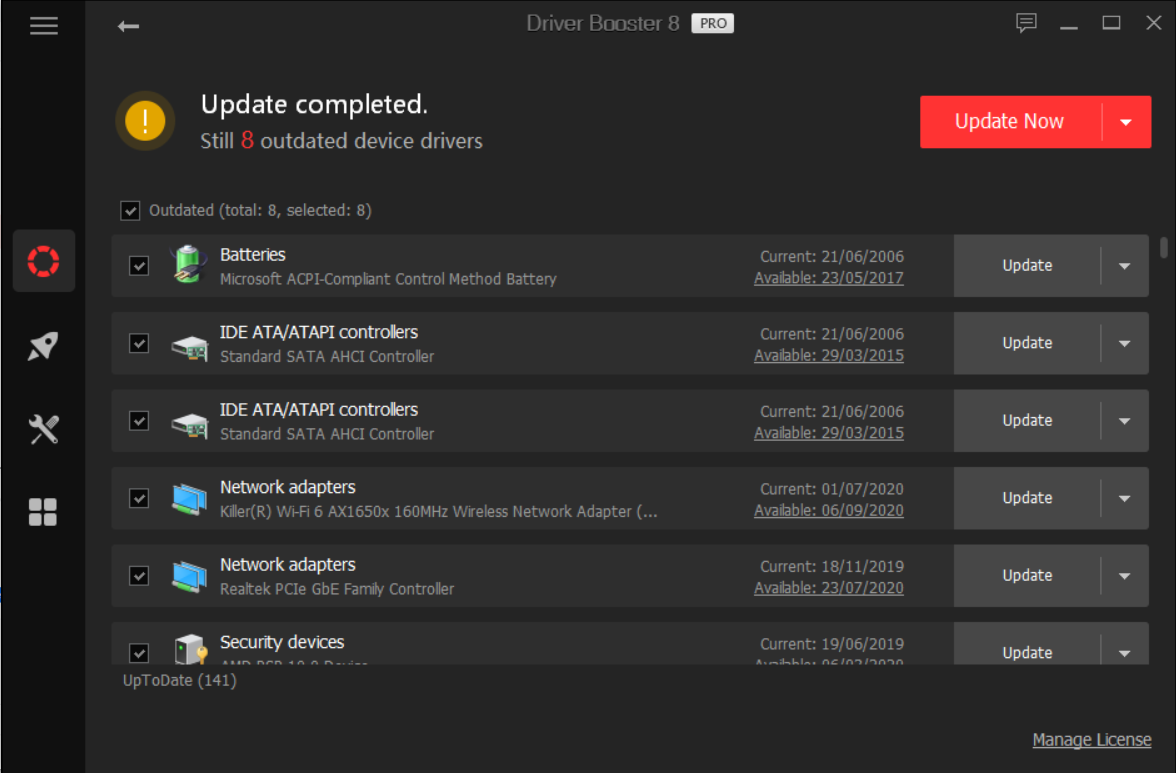Click Available: 23/05/2017 link for Batteries
The width and height of the screenshot is (1176, 773).
coord(828,278)
